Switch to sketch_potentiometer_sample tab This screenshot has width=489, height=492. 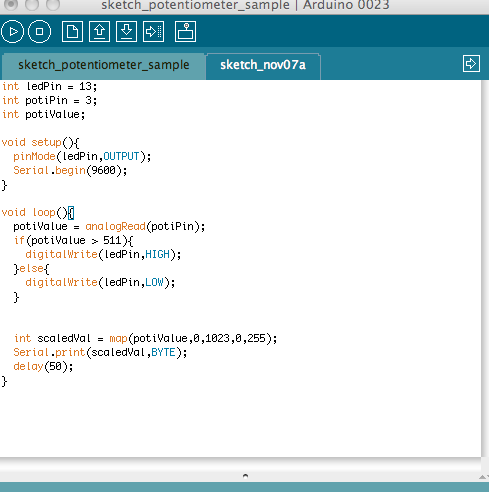pos(104,65)
